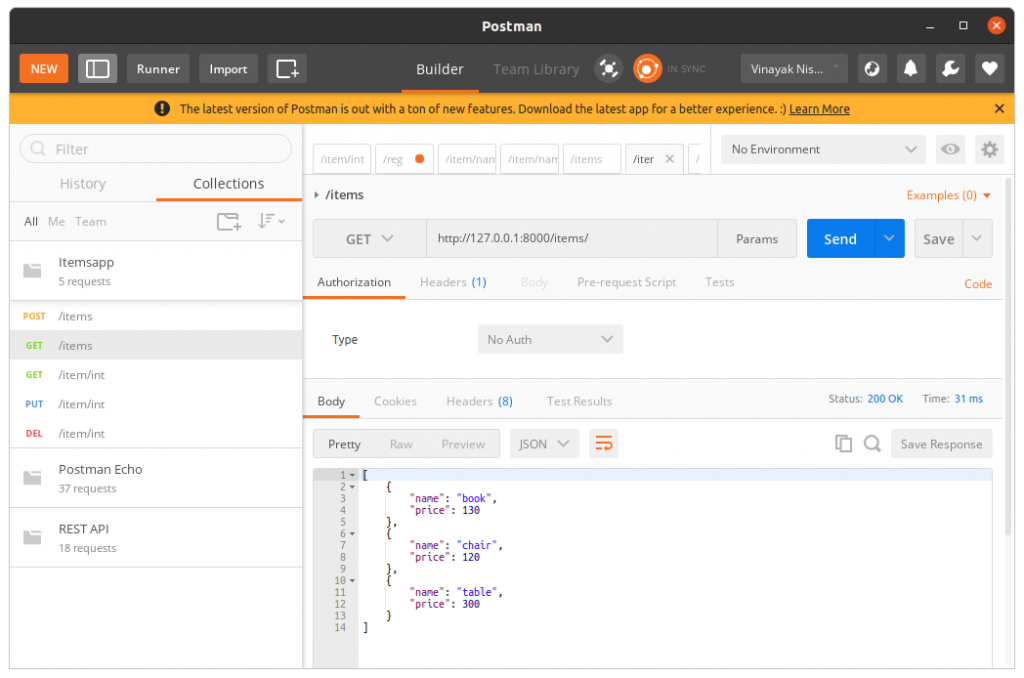Screen dimensions: 1024x678
Task: Click the sidebar Filter search field
Action: [x=156, y=149]
